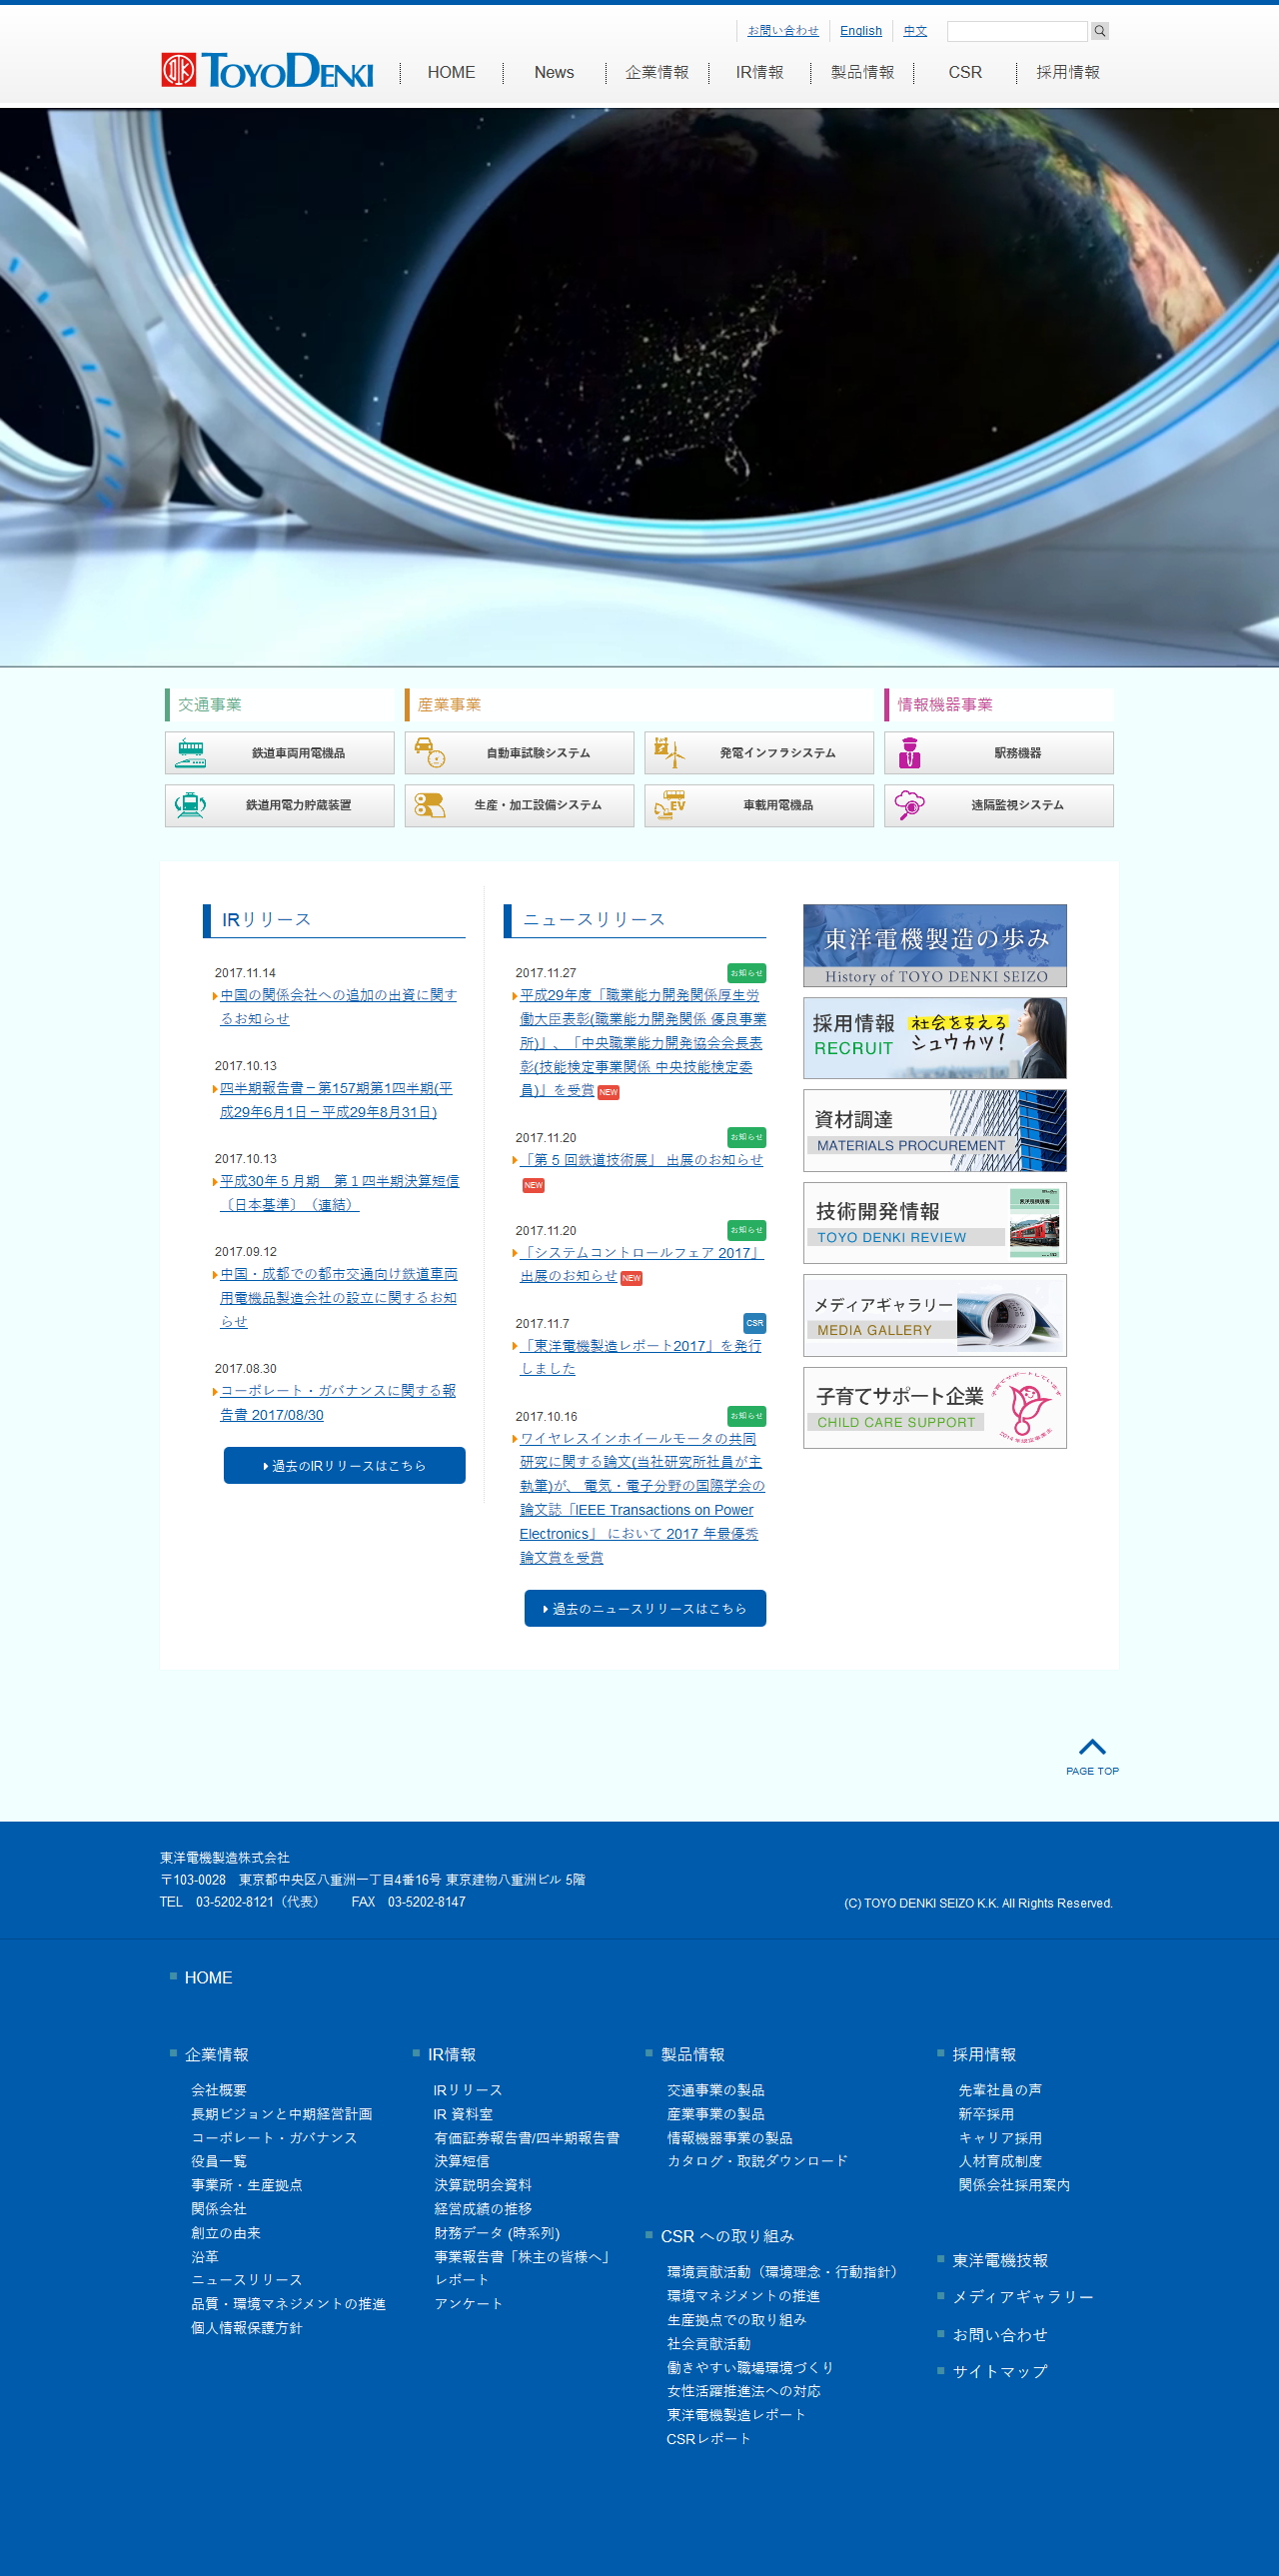
Task: Open CSR in top navigation
Action: coord(965,72)
